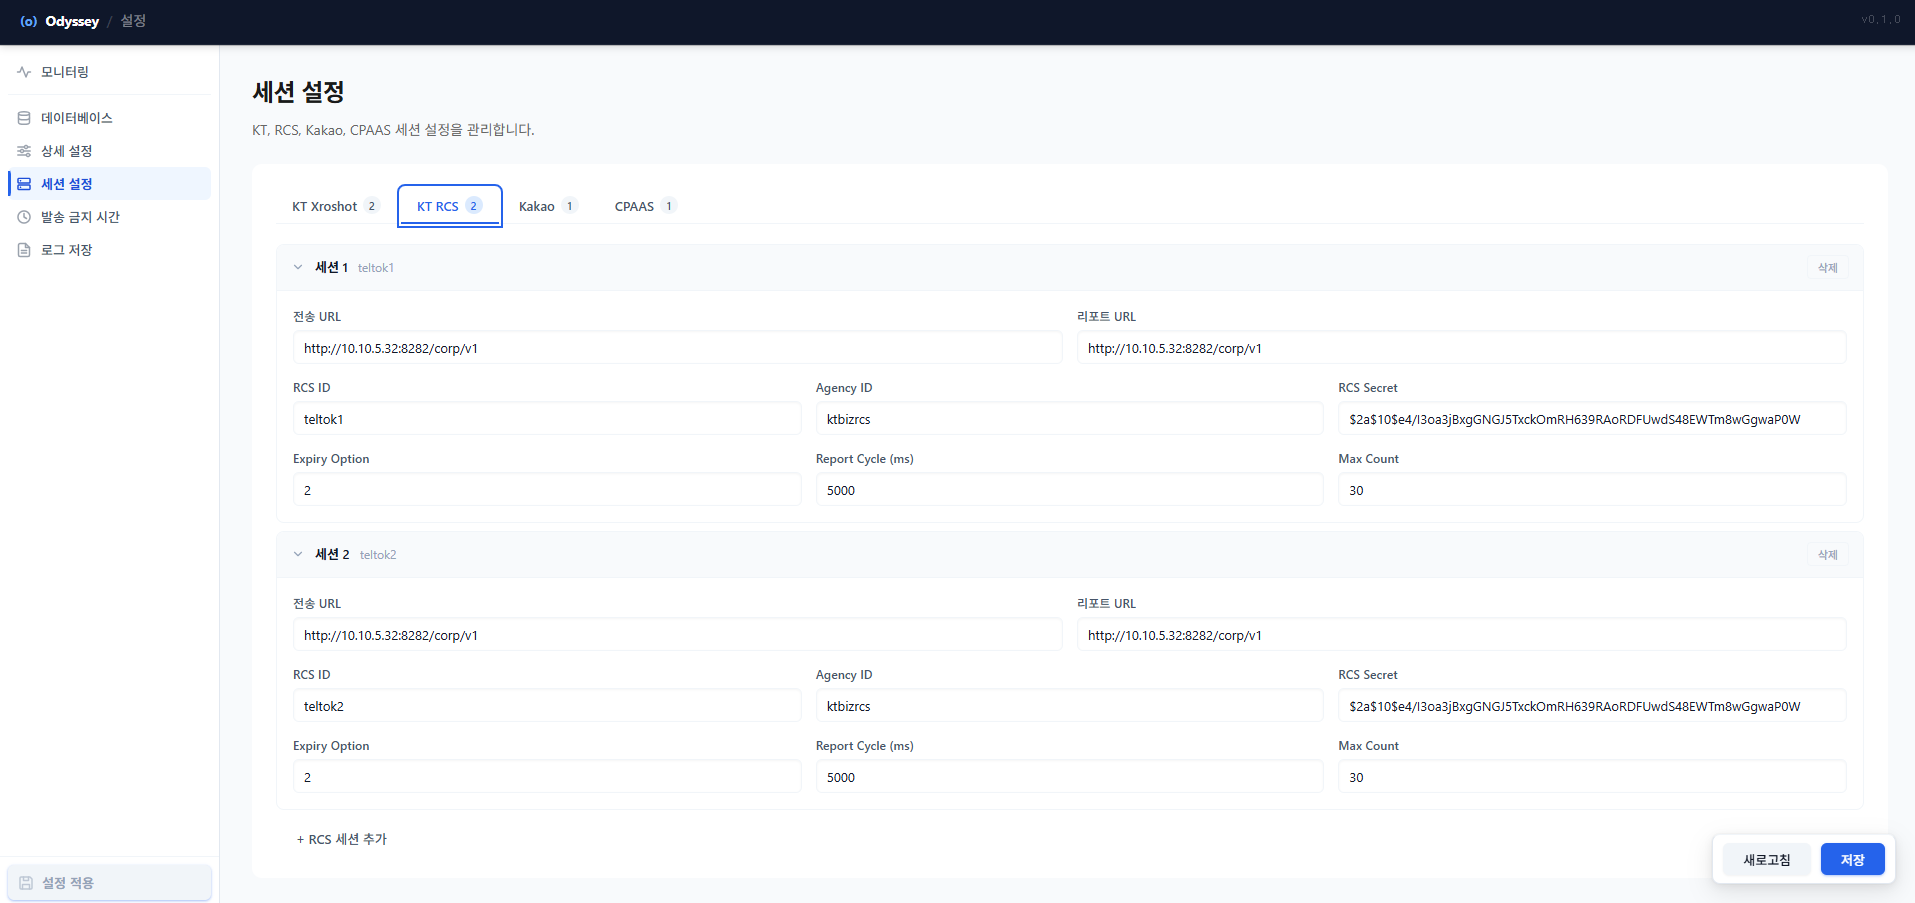Focus session 1 Max Count field

[1592, 490]
